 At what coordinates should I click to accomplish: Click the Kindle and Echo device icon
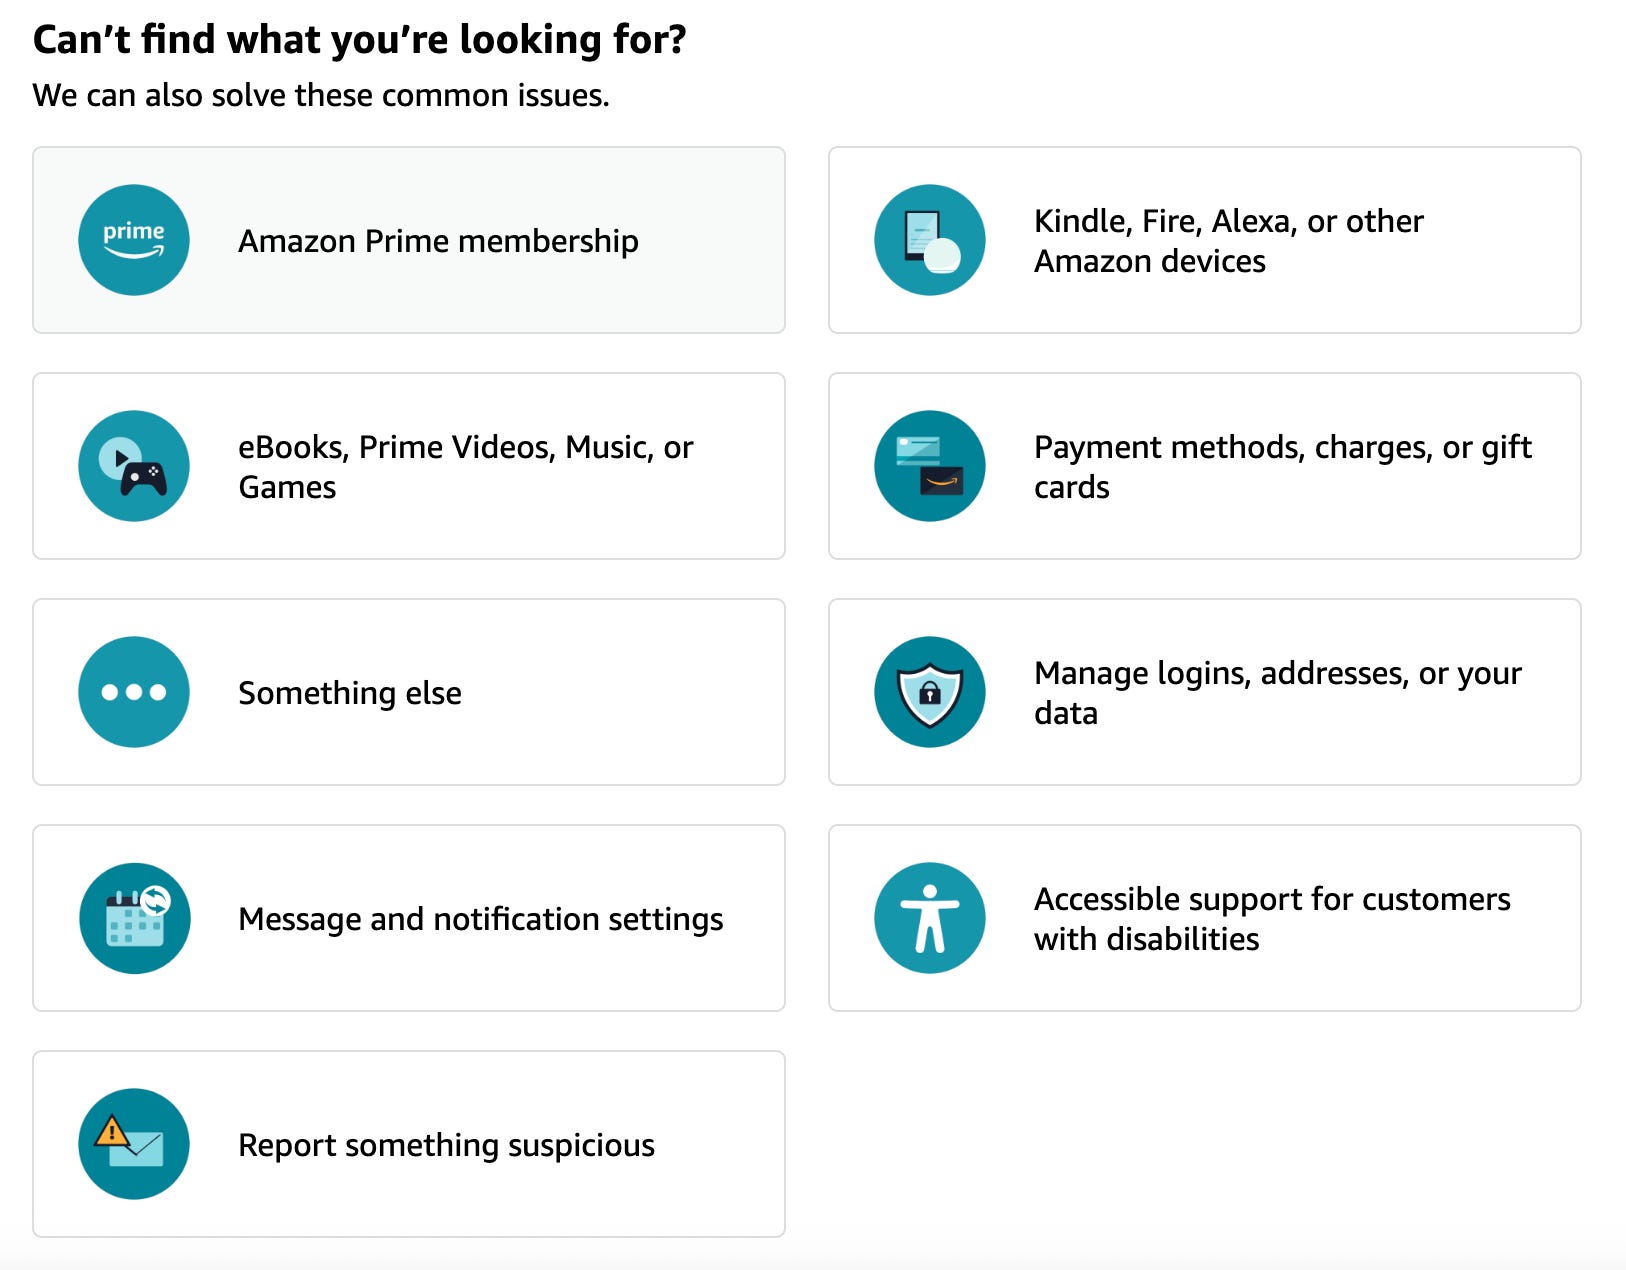coord(930,240)
